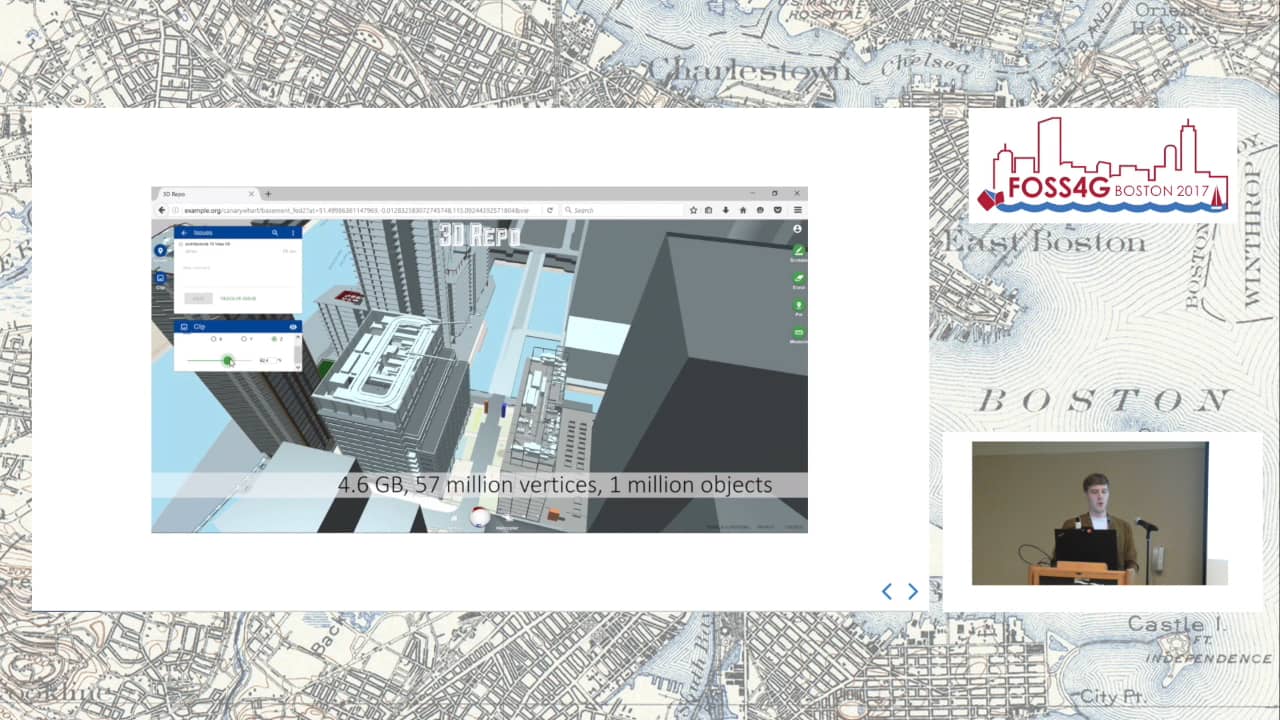Viewport: 1280px width, 720px height.
Task: Click the browser address bar URL
Action: [x=356, y=210]
